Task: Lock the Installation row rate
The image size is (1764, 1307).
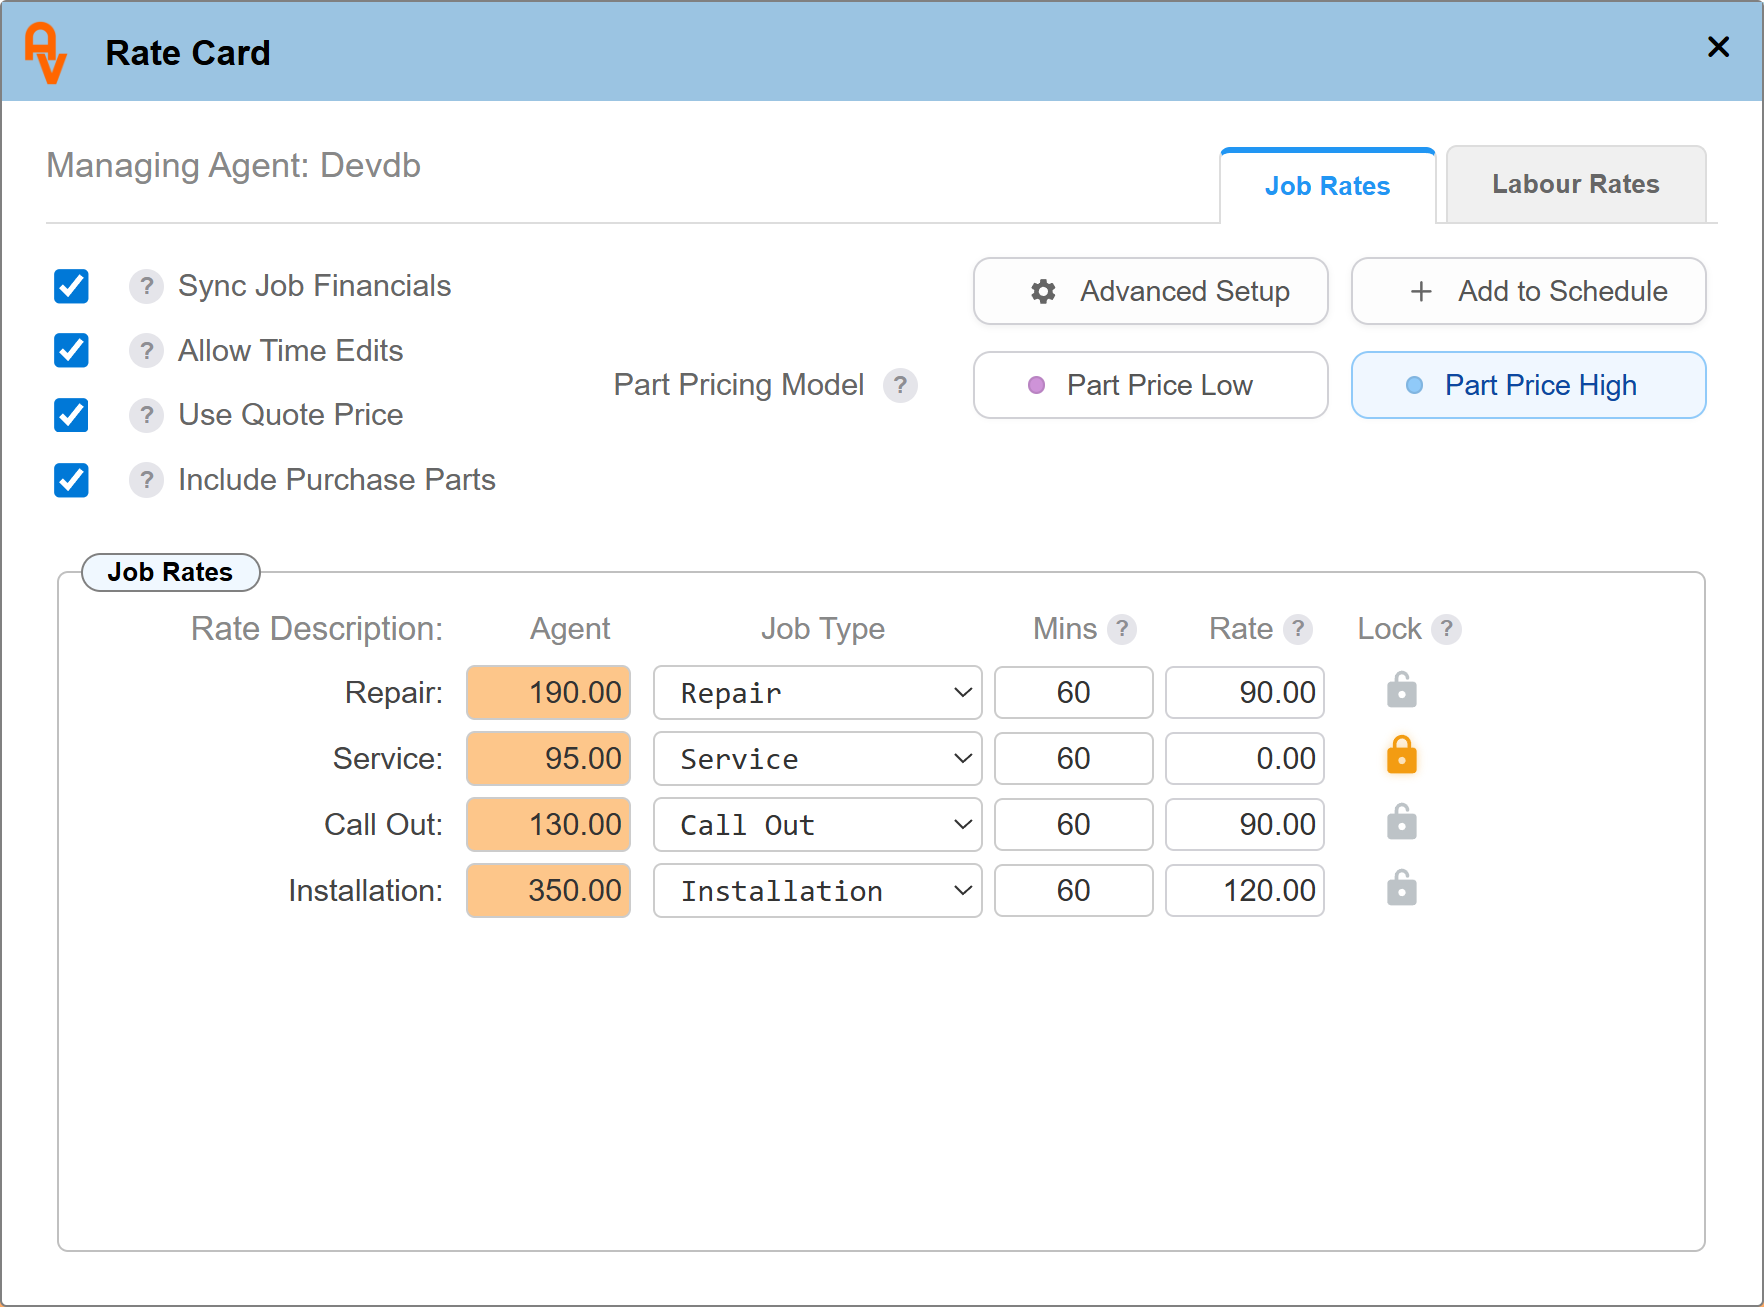Action: pyautogui.click(x=1401, y=889)
